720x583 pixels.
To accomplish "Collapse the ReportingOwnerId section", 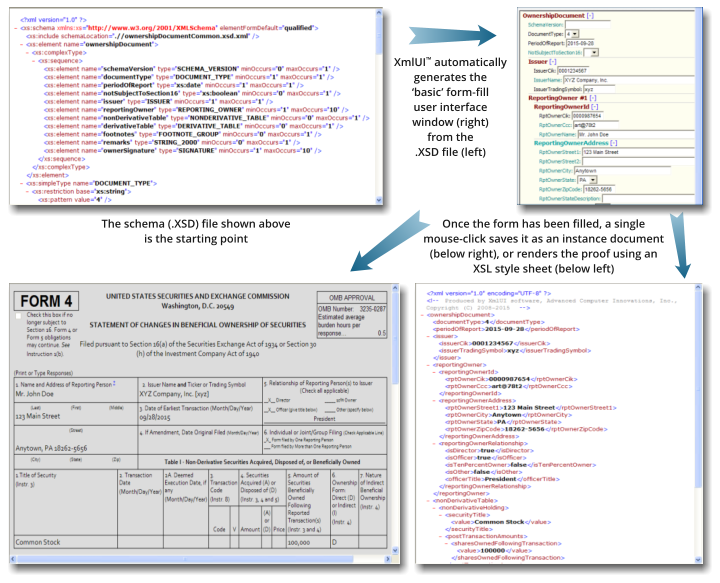I will pos(595,107).
